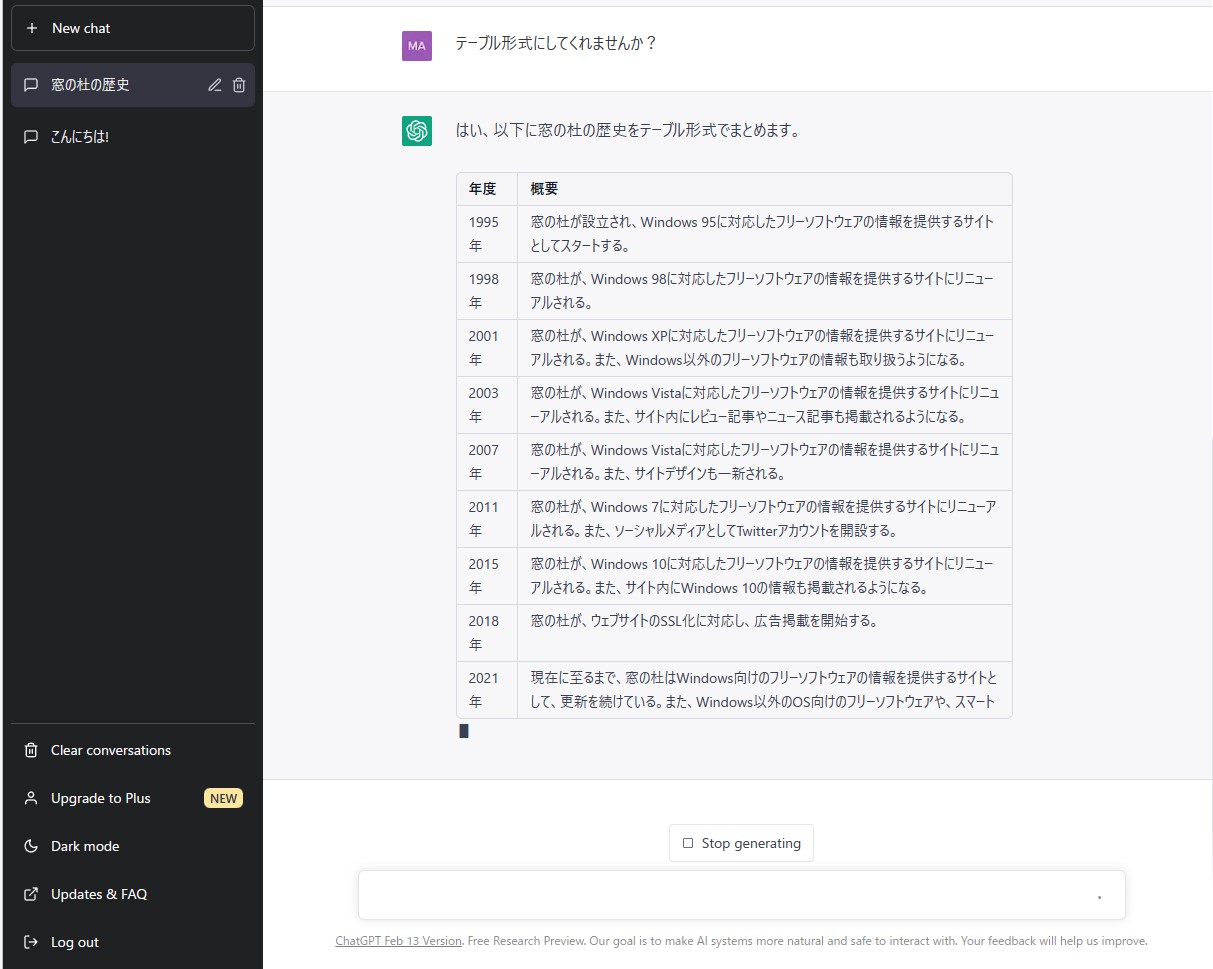Start a New chat

[x=132, y=28]
